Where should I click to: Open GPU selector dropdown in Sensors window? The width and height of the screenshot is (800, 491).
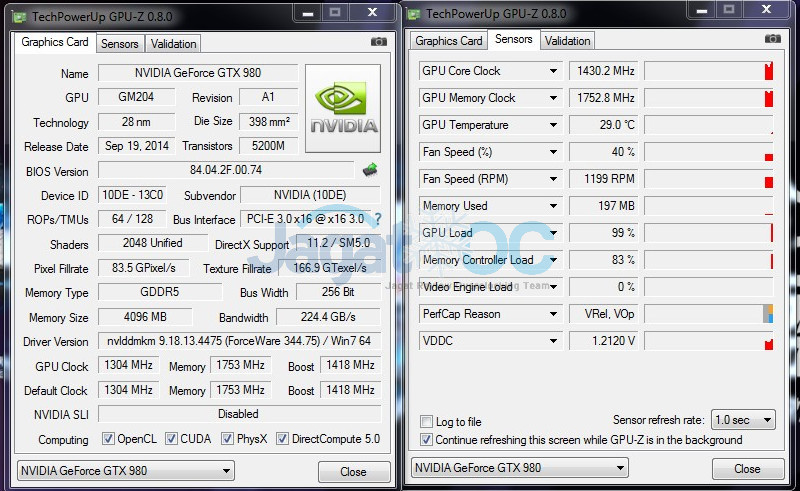519,468
